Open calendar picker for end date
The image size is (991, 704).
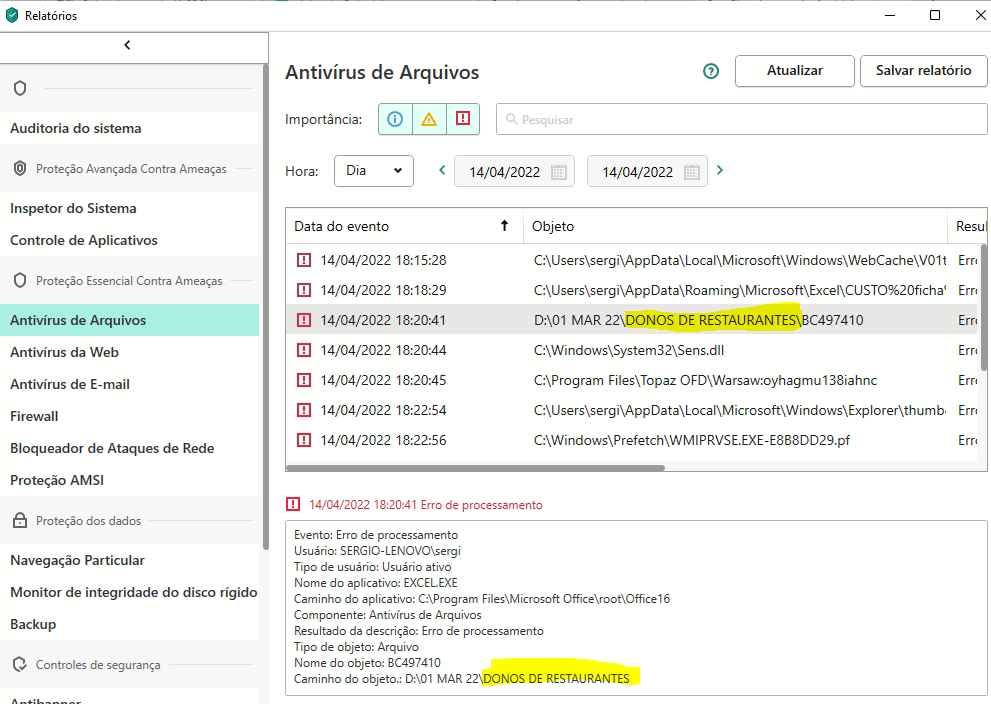pos(691,172)
